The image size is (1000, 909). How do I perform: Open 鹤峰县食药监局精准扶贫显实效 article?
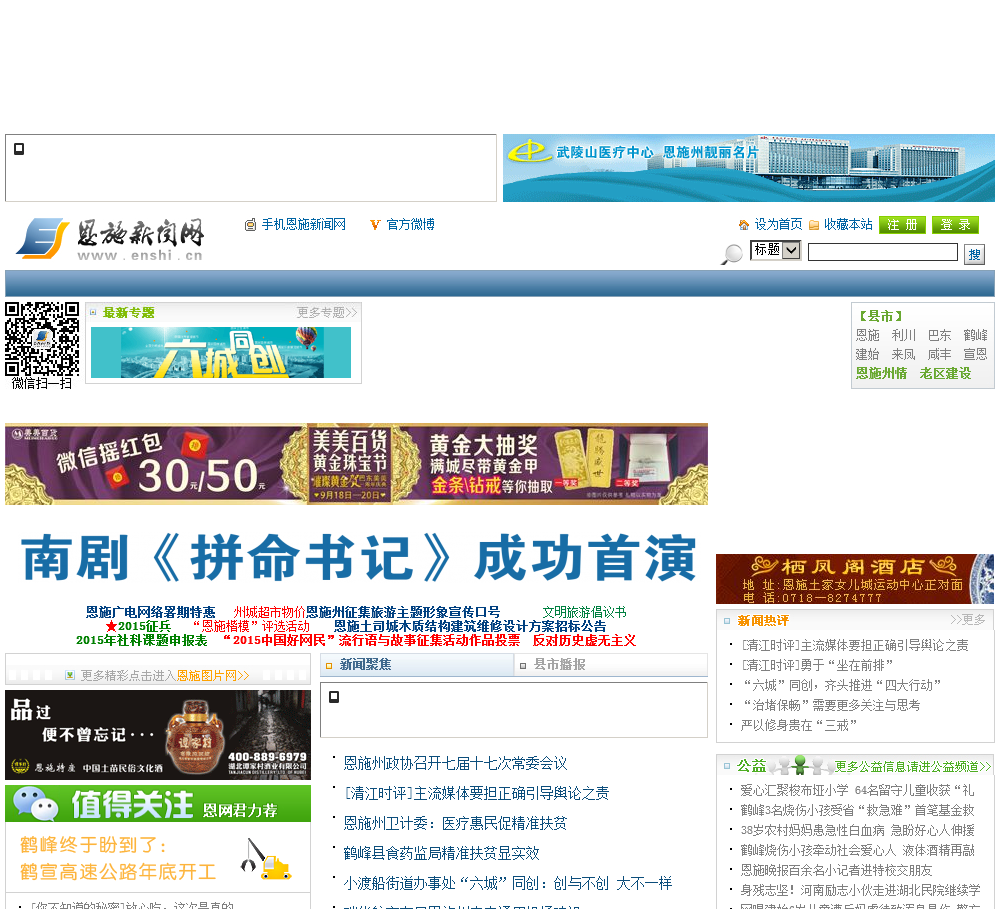441,854
